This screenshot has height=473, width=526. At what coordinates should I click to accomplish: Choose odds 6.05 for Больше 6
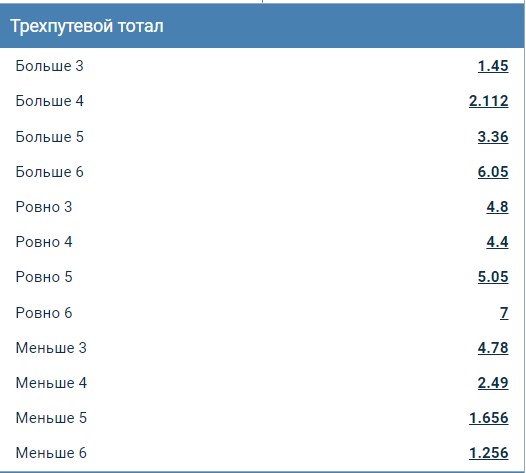(x=493, y=172)
